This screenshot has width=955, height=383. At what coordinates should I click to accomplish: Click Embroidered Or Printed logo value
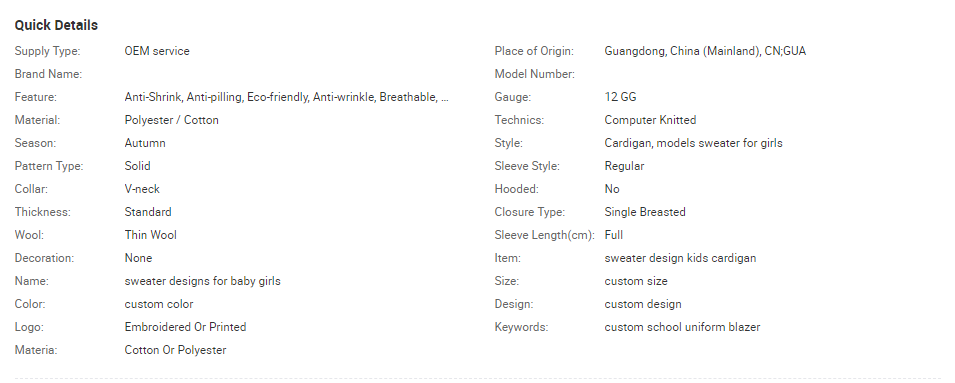click(185, 327)
